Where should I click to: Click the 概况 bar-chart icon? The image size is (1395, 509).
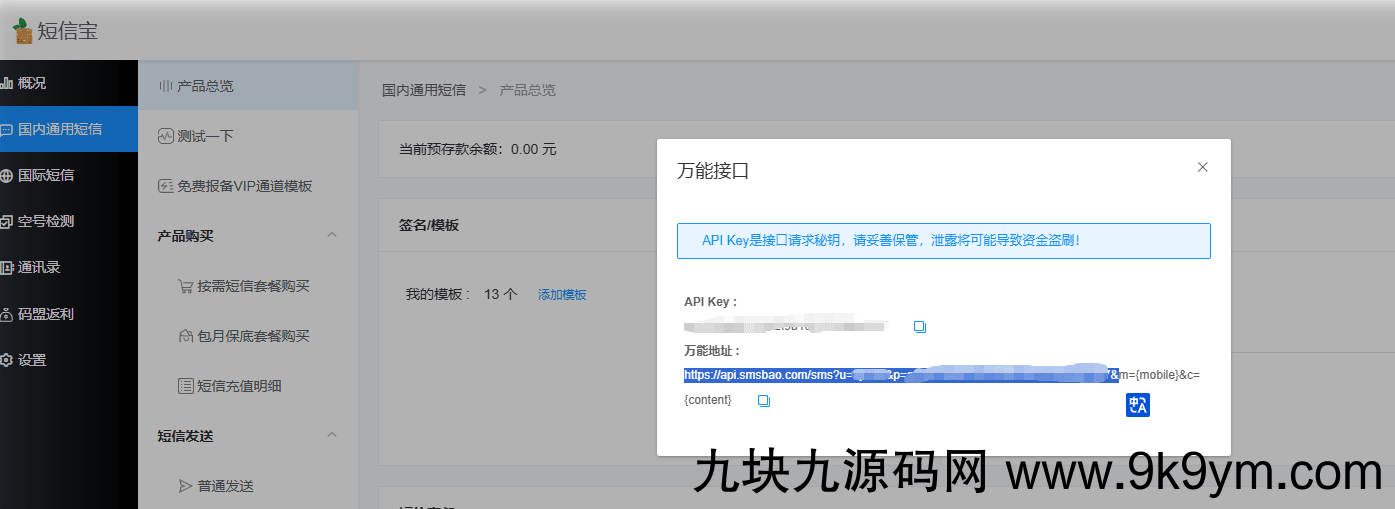pos(6,83)
